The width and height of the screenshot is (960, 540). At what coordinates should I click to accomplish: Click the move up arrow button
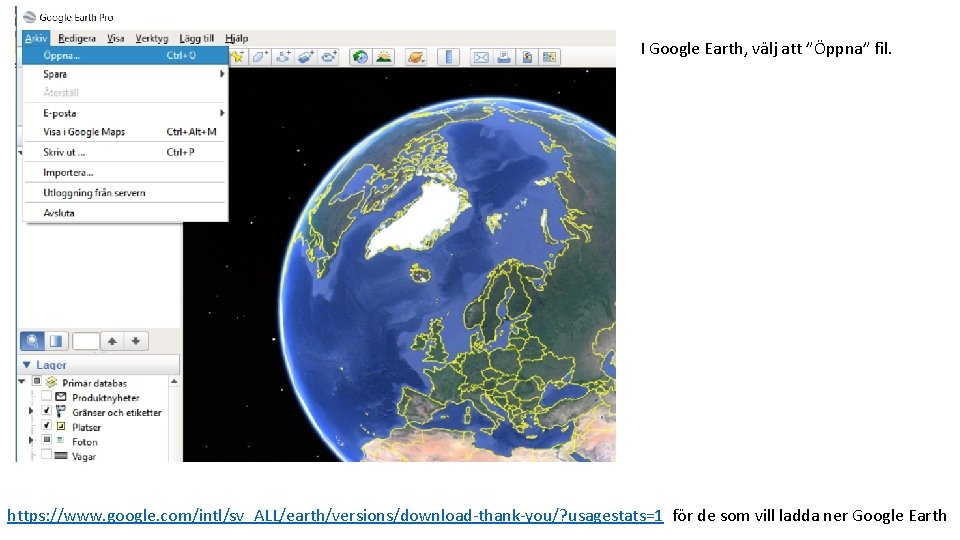click(112, 341)
